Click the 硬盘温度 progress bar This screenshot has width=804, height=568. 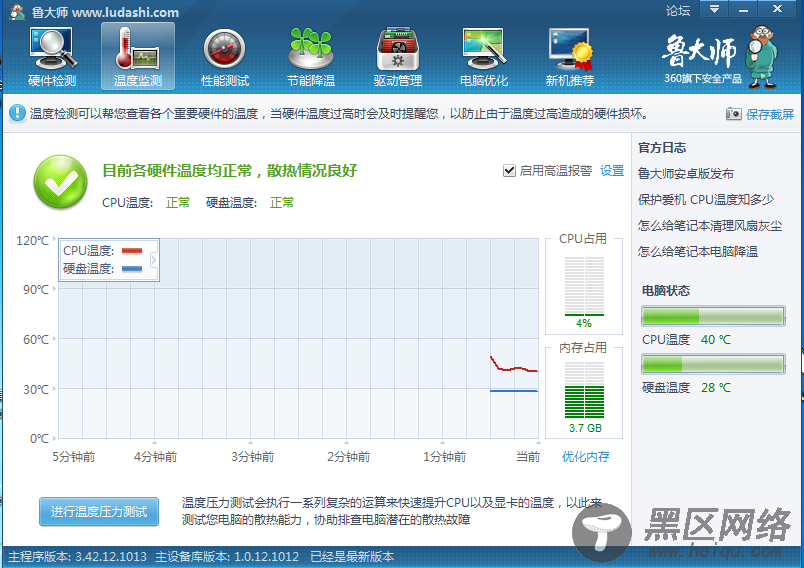click(713, 364)
